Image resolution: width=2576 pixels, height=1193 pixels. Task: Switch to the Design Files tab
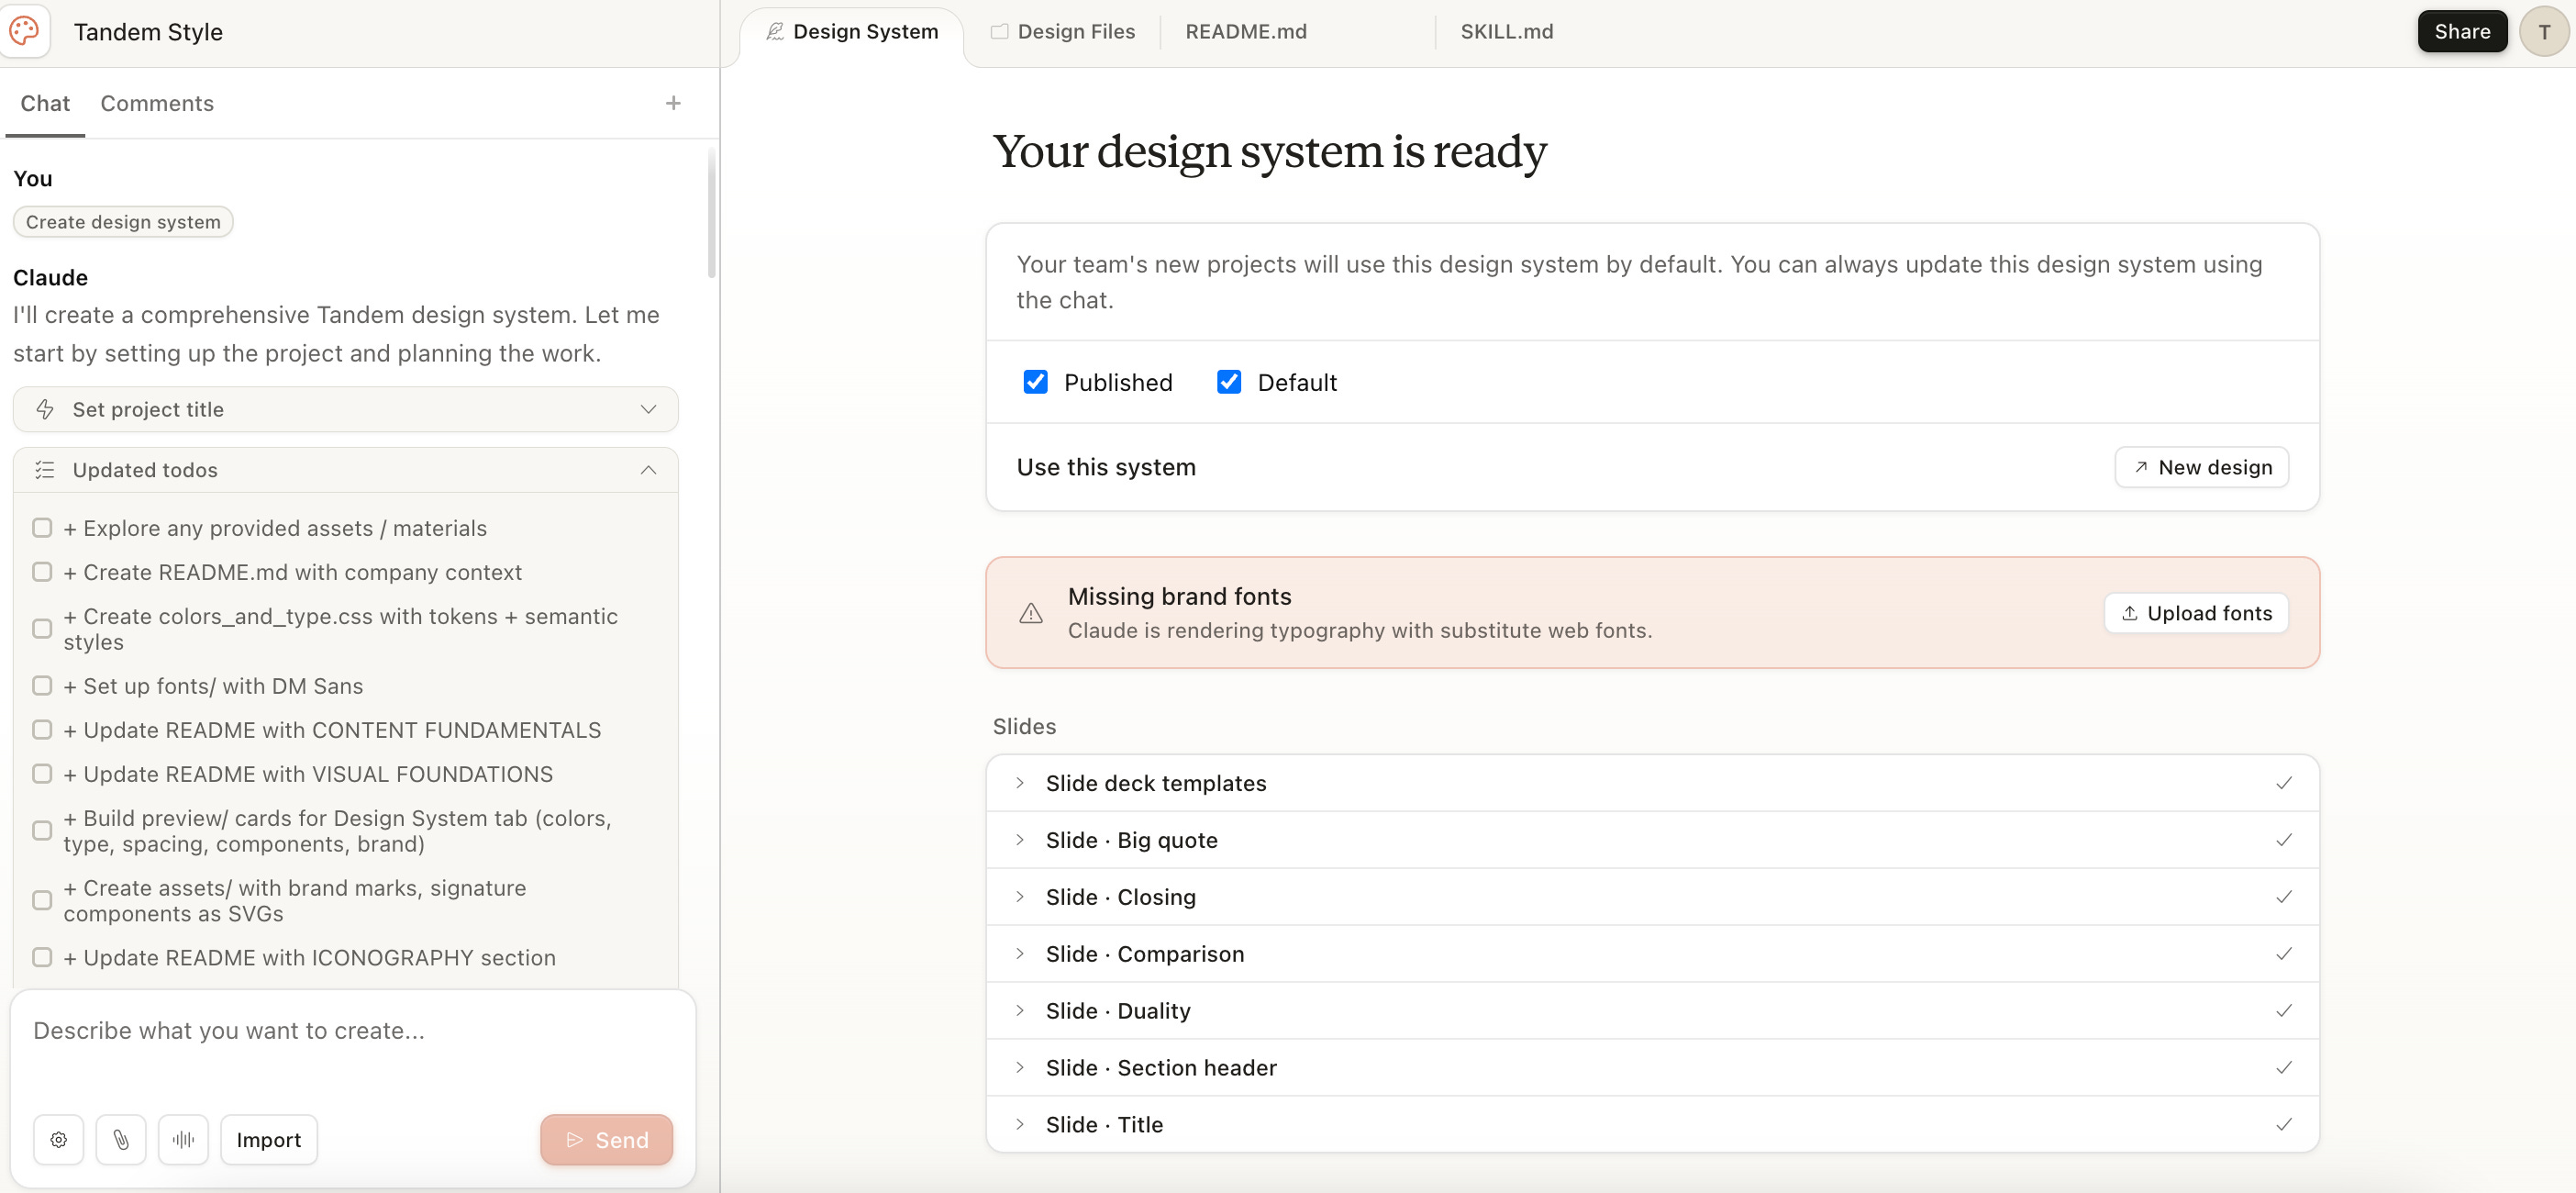pos(1063,31)
